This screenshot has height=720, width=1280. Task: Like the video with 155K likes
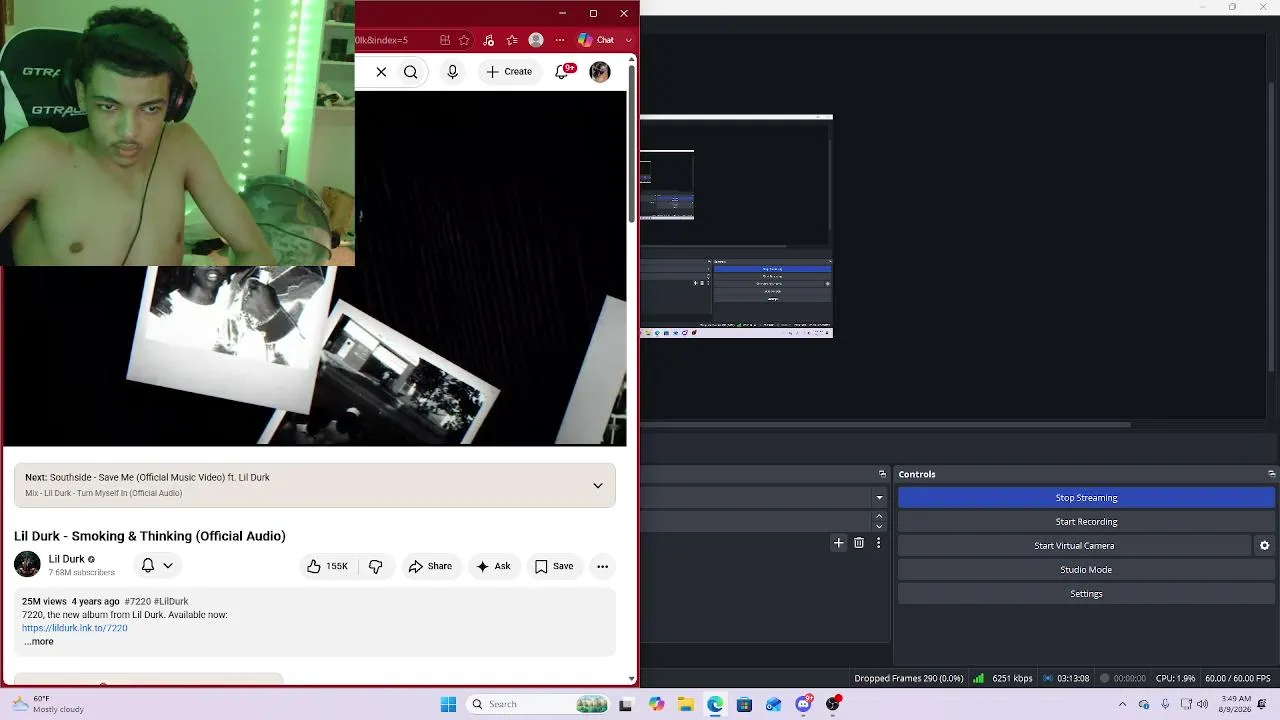pyautogui.click(x=328, y=566)
